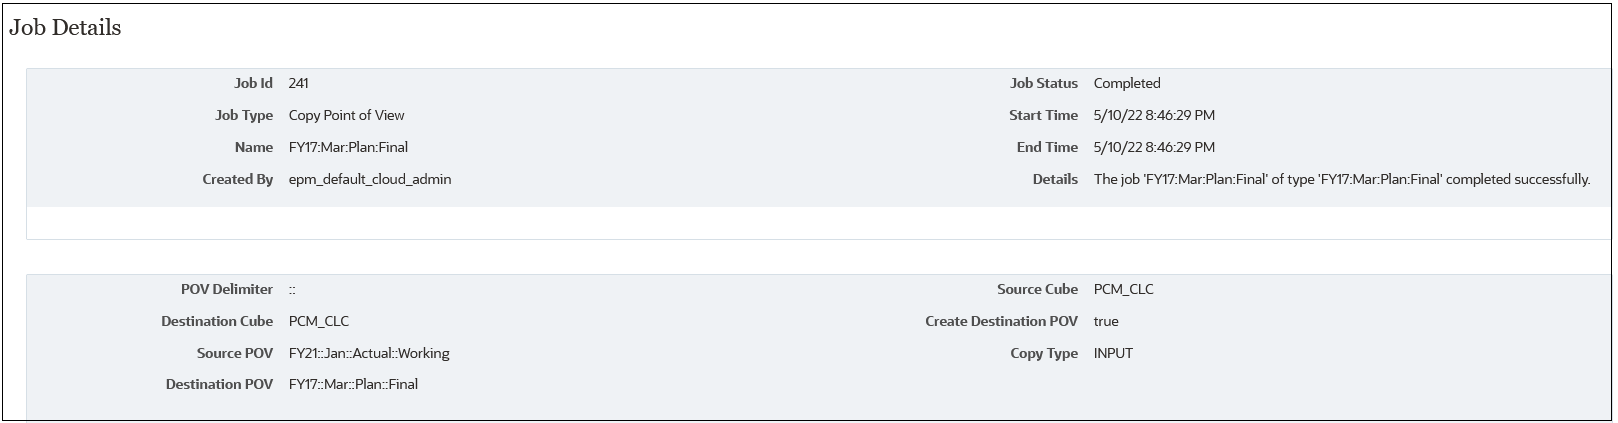Click the Copy Type INPUT value
The image size is (1618, 423).
(x=1113, y=354)
